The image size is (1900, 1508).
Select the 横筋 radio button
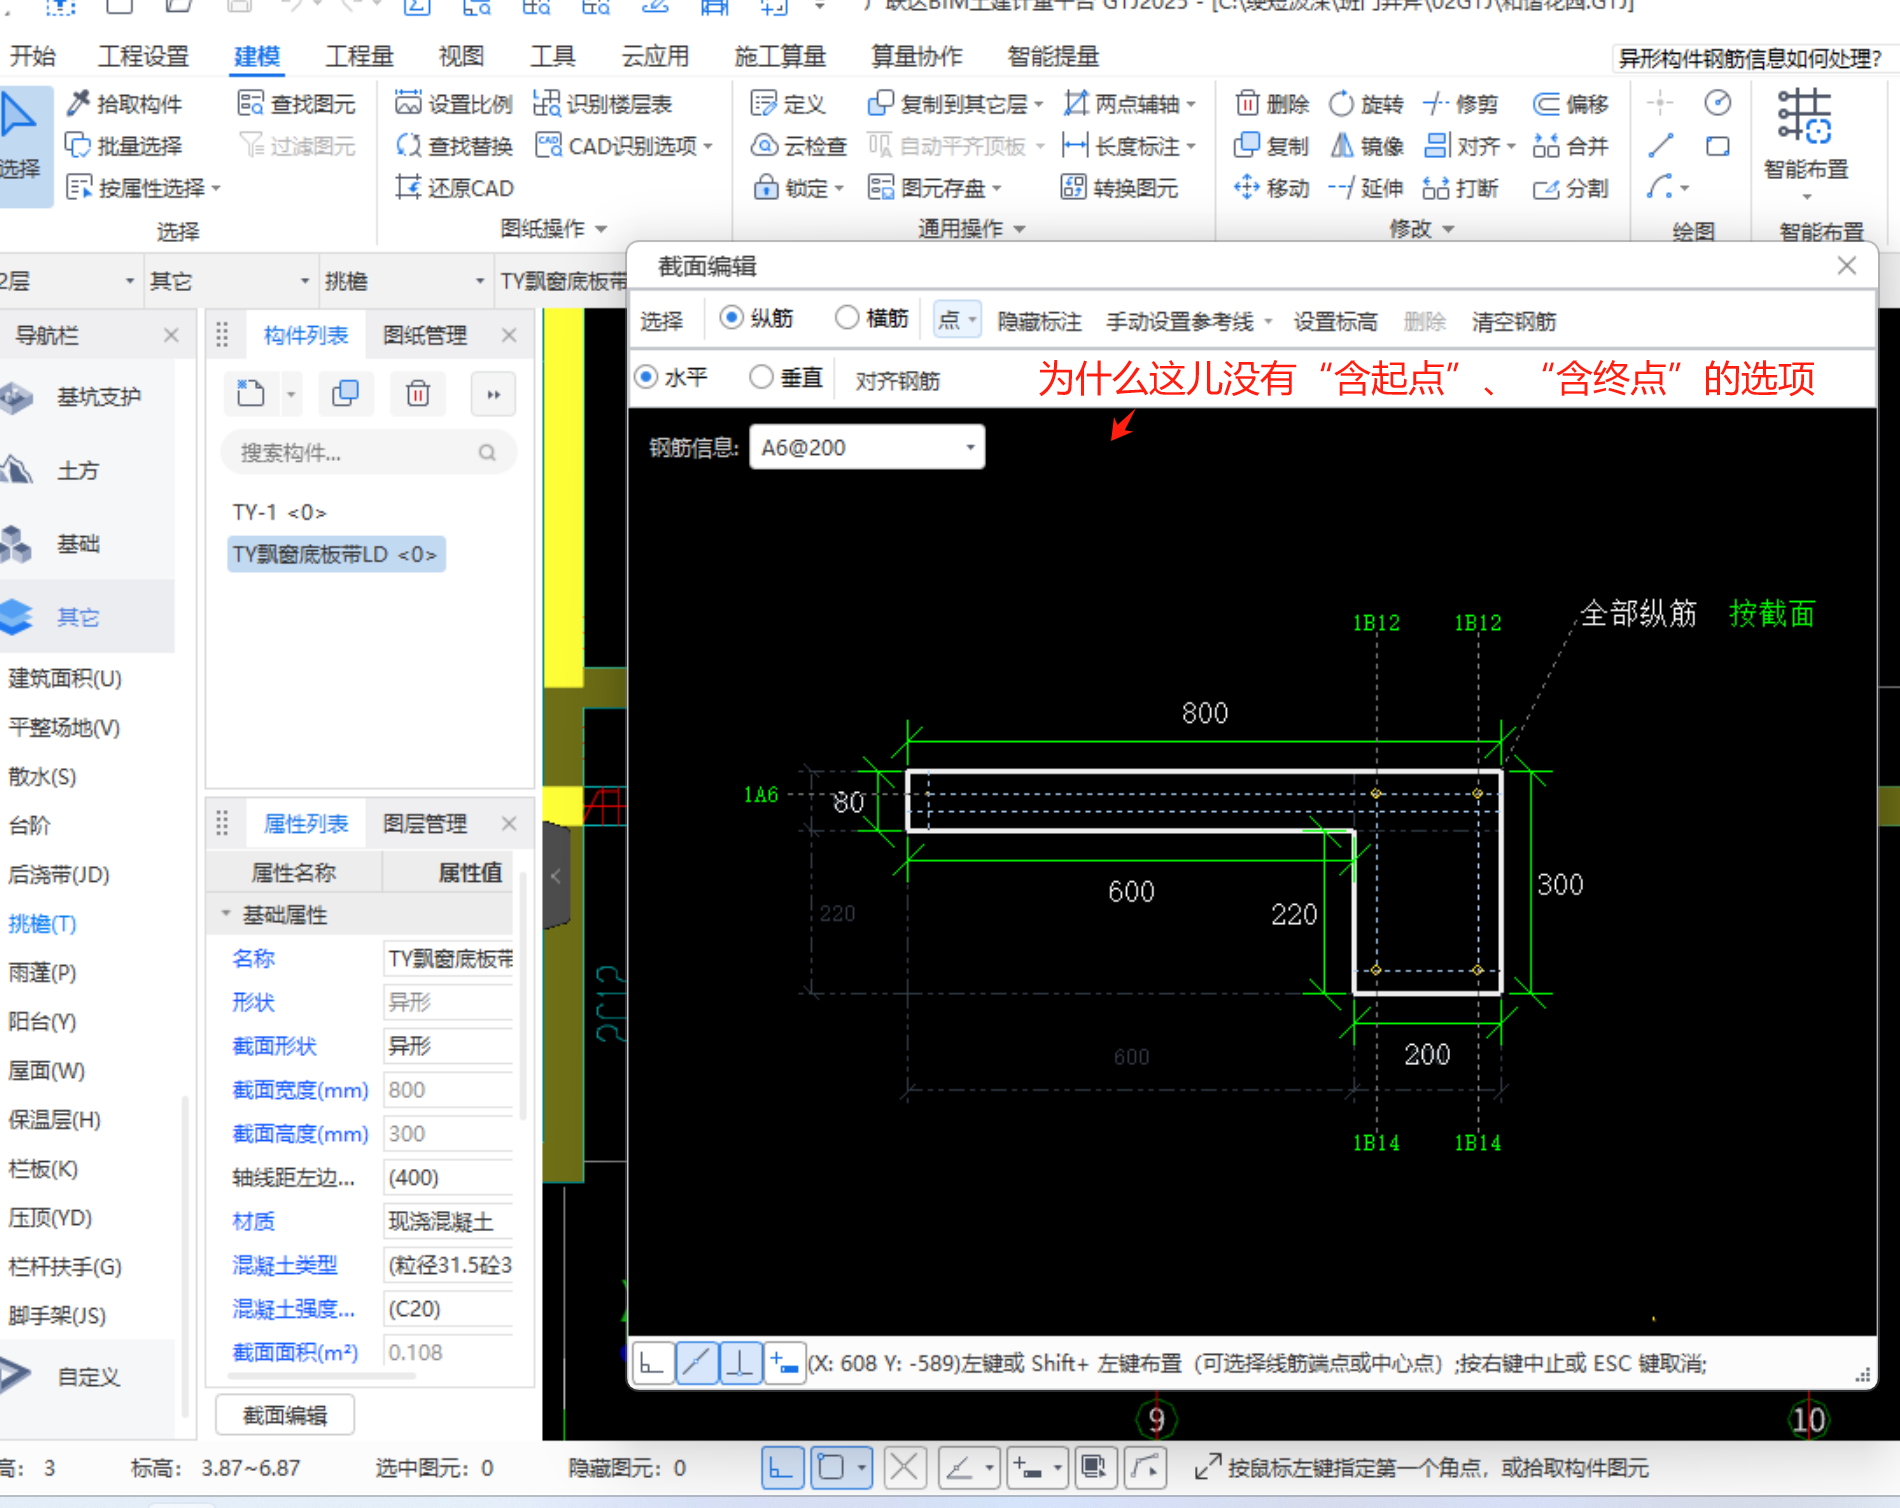point(847,318)
